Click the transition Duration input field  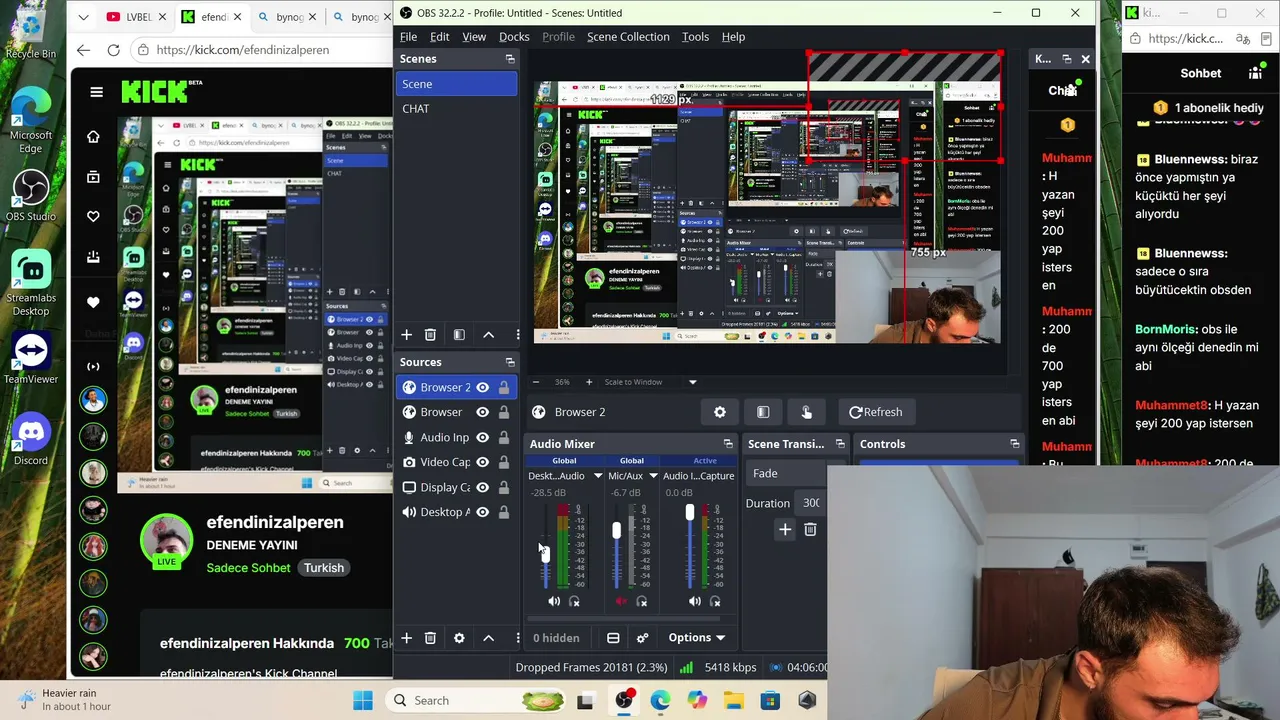coord(810,503)
